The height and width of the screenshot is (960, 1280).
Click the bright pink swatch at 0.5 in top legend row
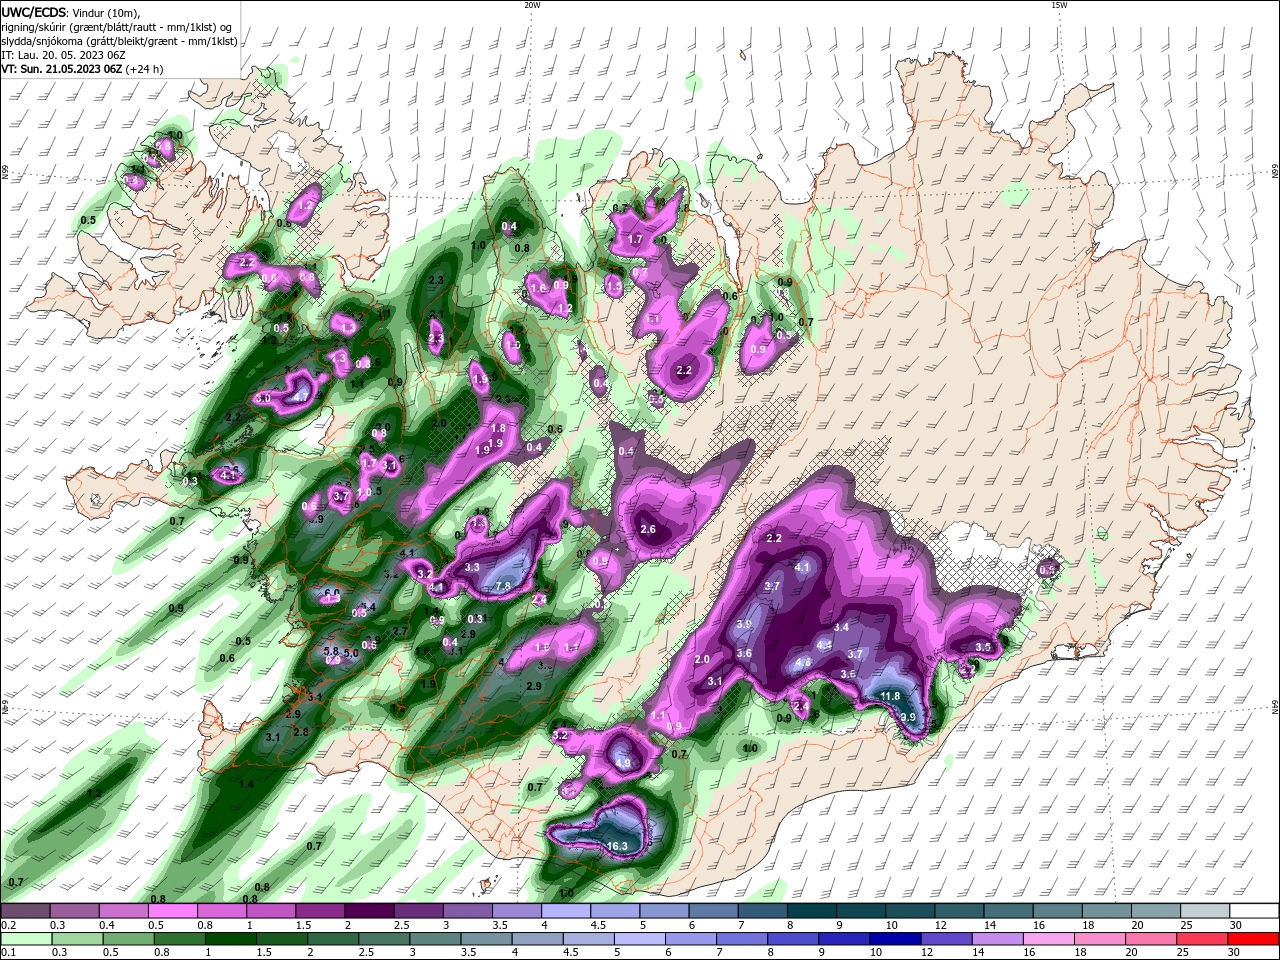[173, 911]
